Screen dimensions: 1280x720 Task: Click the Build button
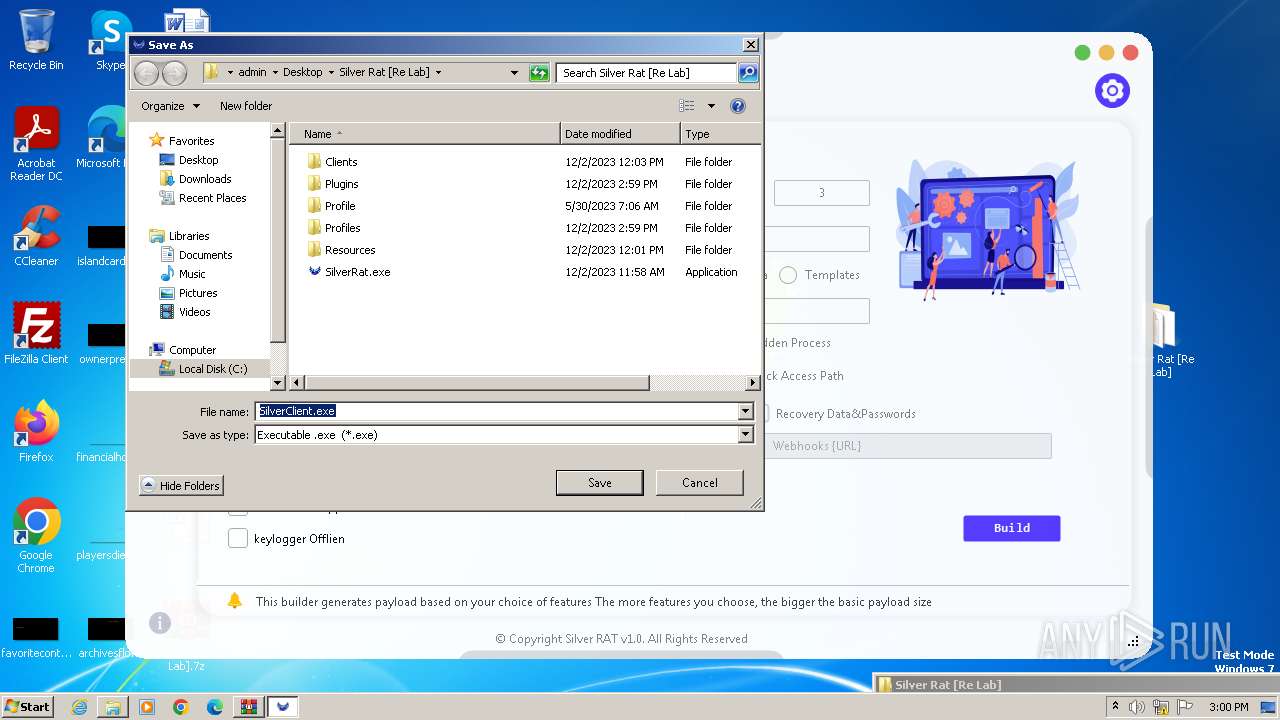(1012, 528)
